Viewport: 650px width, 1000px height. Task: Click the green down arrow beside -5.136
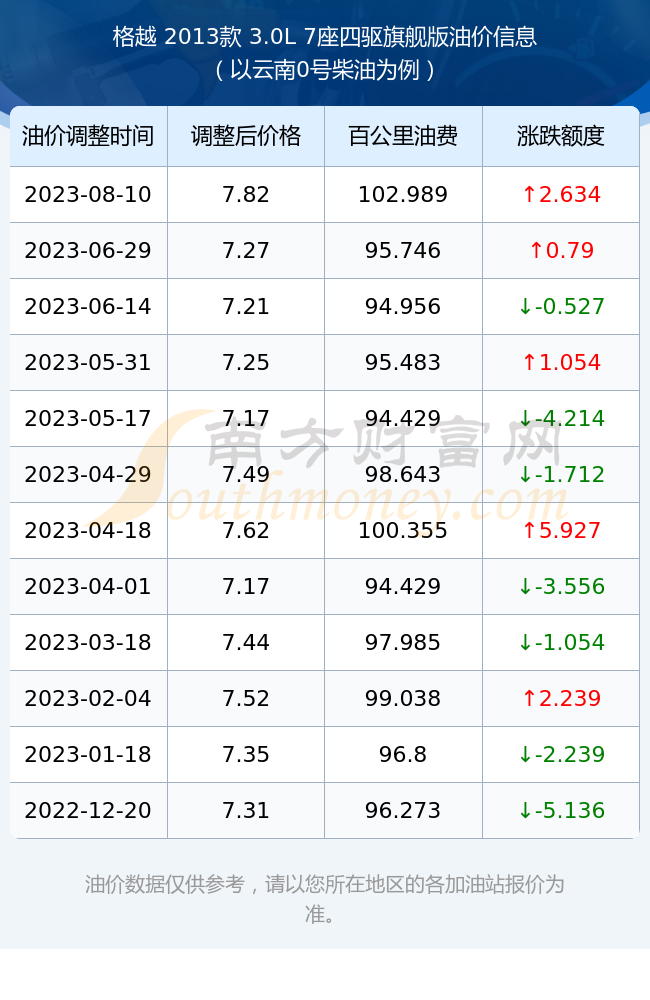click(525, 811)
